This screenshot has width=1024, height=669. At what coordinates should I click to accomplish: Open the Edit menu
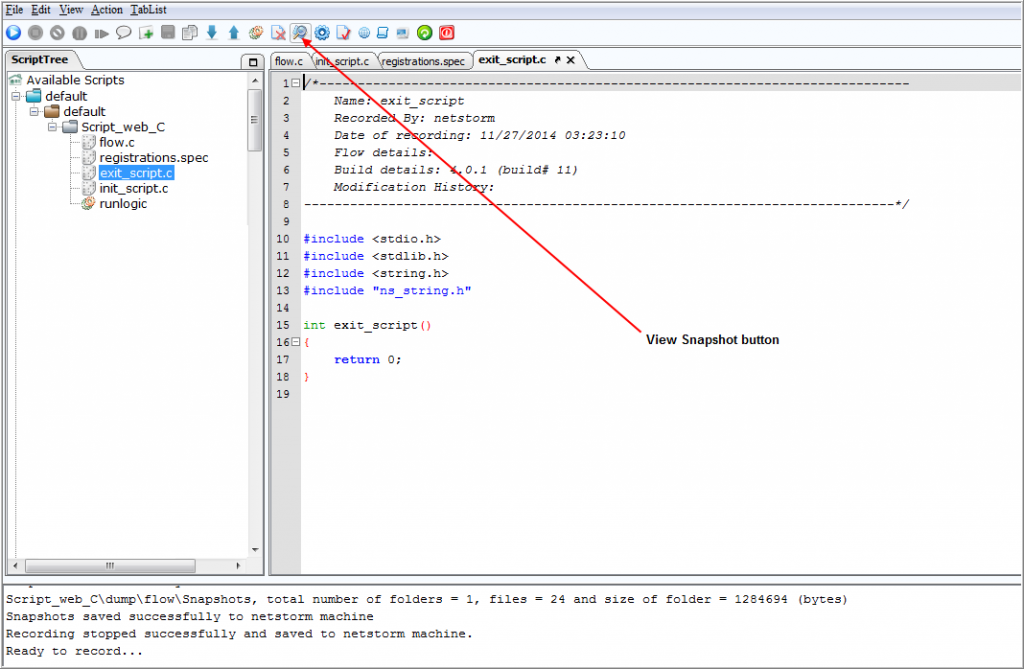click(x=40, y=10)
